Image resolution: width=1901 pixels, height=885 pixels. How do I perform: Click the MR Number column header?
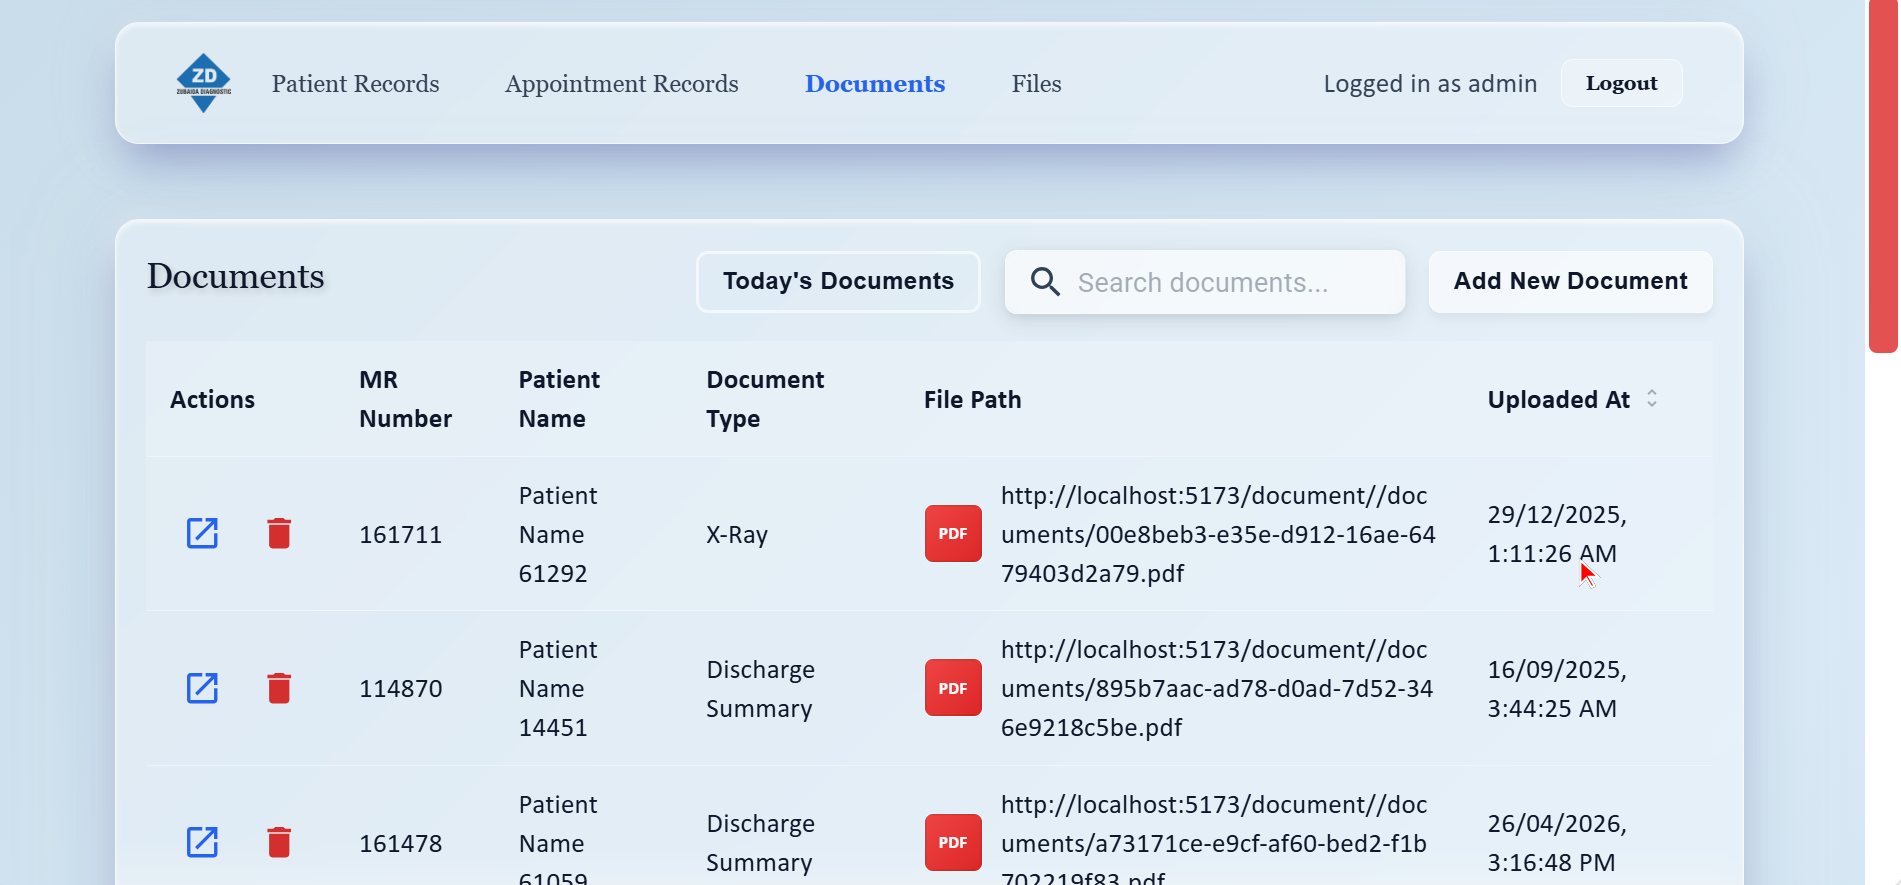pyautogui.click(x=405, y=399)
